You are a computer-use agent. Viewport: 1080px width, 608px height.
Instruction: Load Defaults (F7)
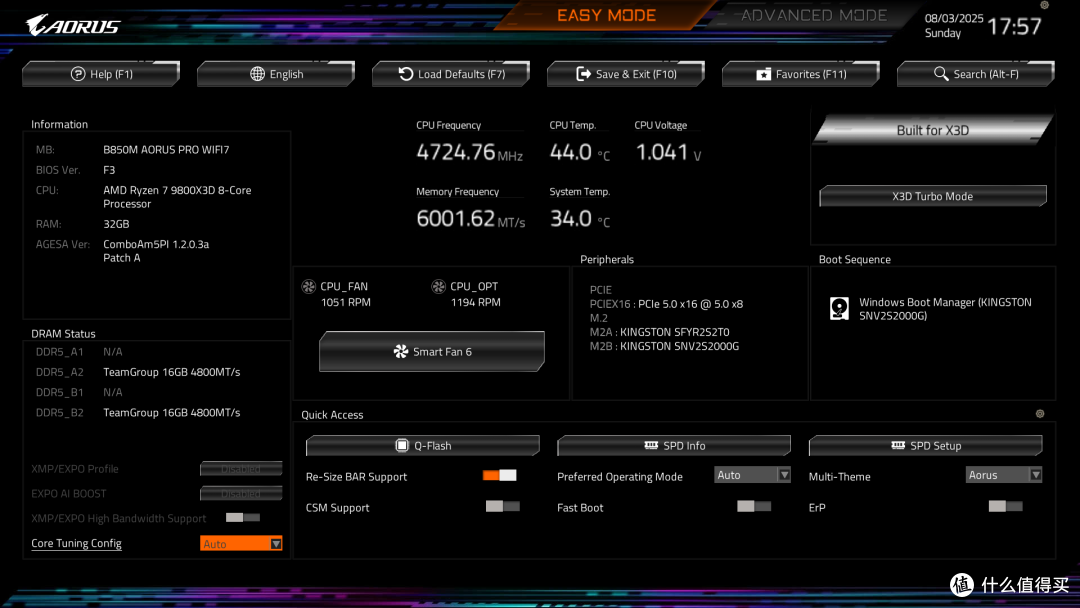click(x=451, y=74)
